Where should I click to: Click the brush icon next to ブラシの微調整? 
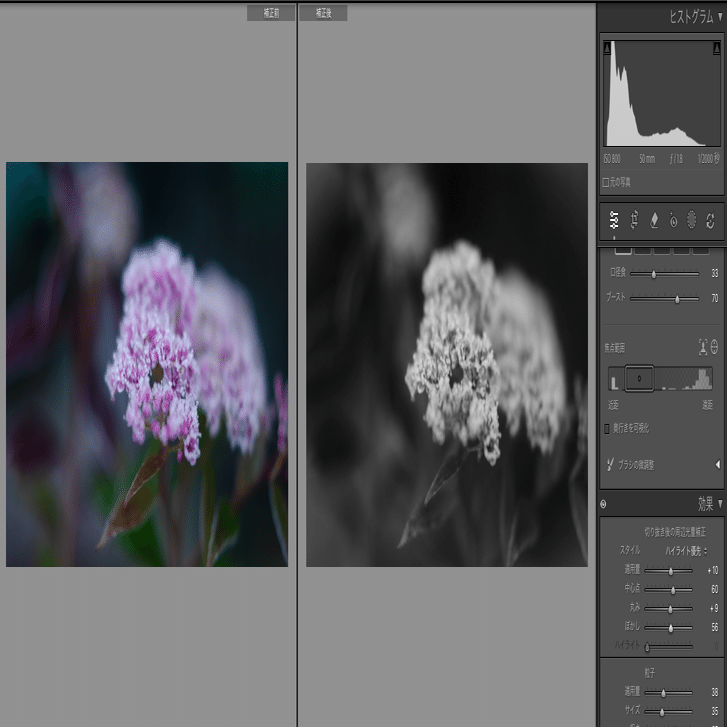pyautogui.click(x=610, y=465)
